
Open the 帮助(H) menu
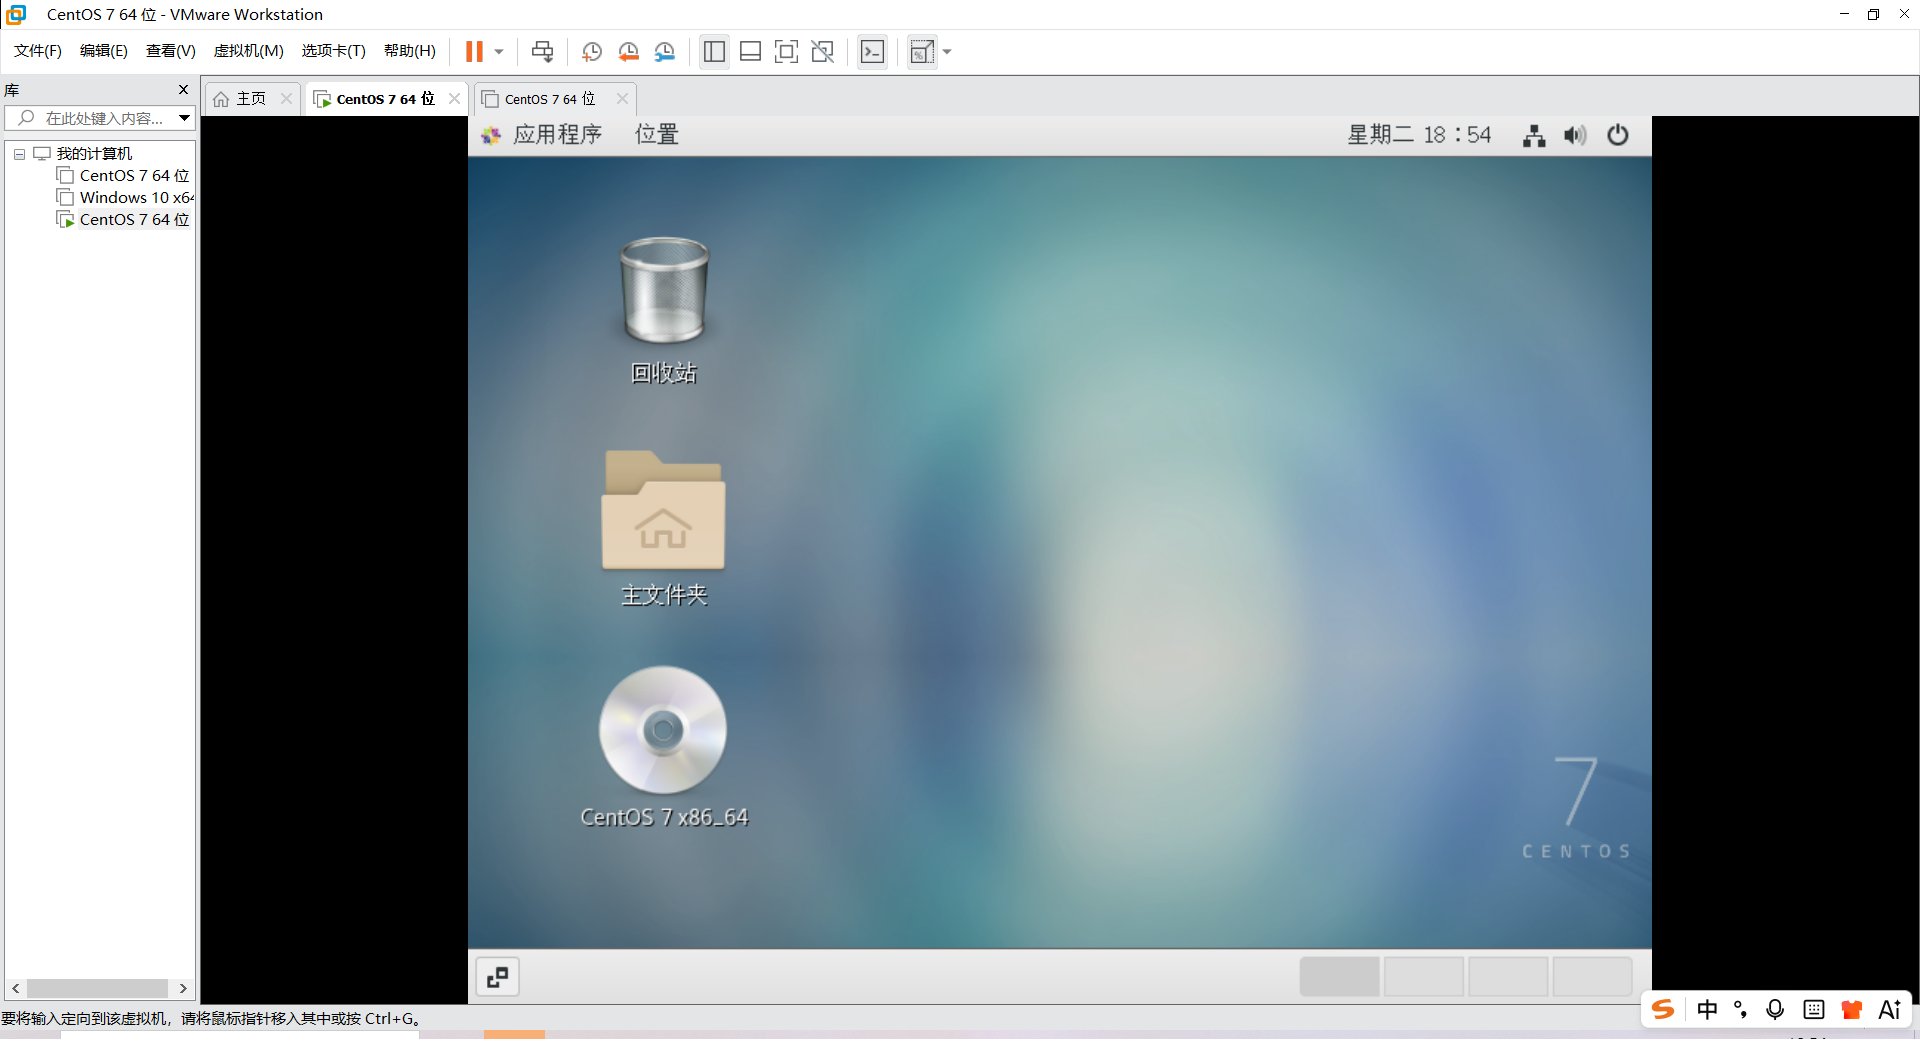(x=410, y=51)
